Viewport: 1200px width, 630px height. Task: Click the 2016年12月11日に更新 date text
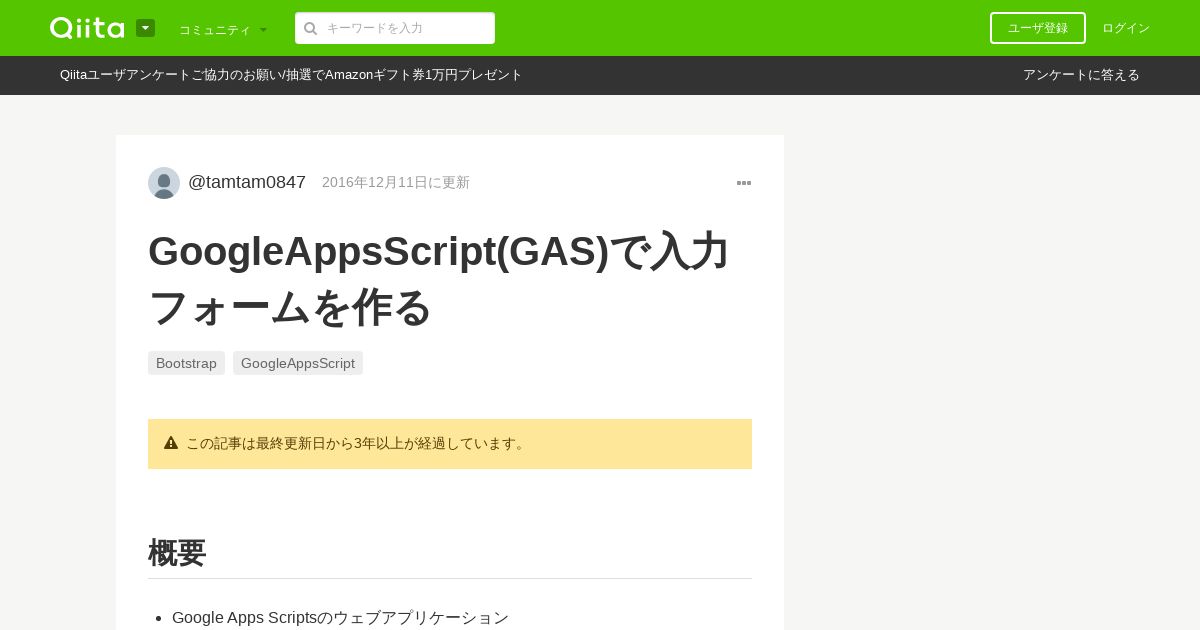[396, 182]
